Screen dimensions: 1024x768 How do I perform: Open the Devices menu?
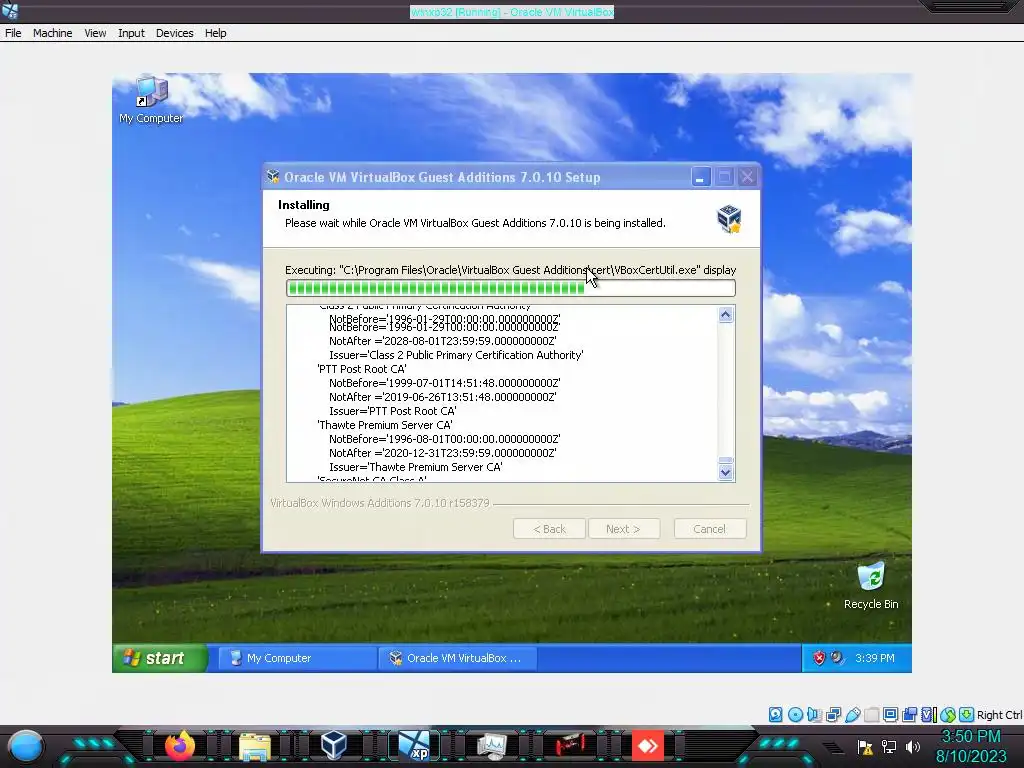point(174,33)
